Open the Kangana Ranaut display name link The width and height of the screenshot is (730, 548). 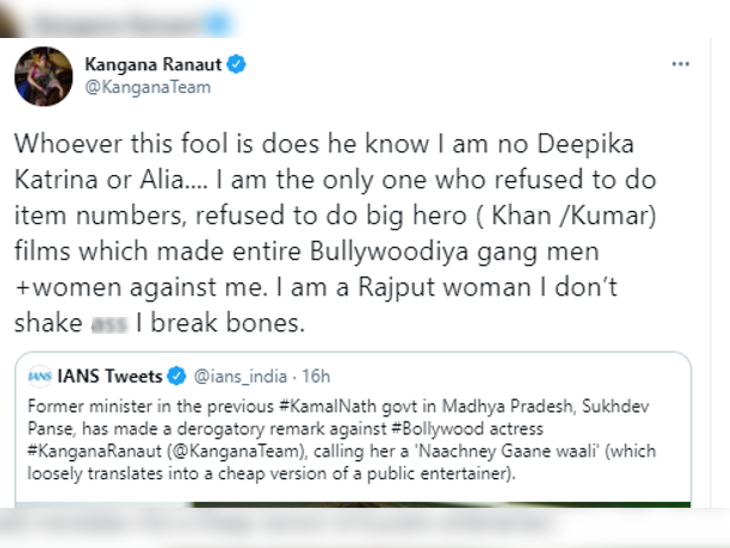(153, 65)
